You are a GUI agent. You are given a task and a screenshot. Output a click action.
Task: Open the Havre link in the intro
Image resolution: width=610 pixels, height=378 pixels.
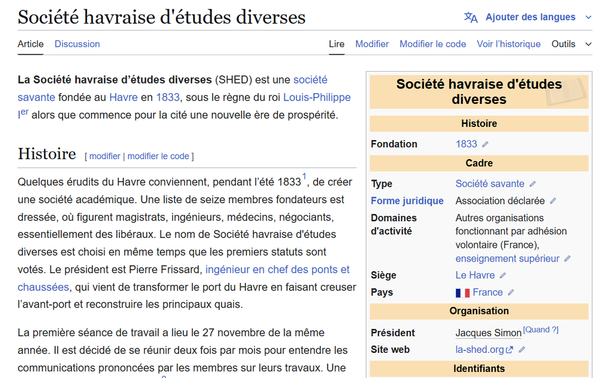(123, 97)
